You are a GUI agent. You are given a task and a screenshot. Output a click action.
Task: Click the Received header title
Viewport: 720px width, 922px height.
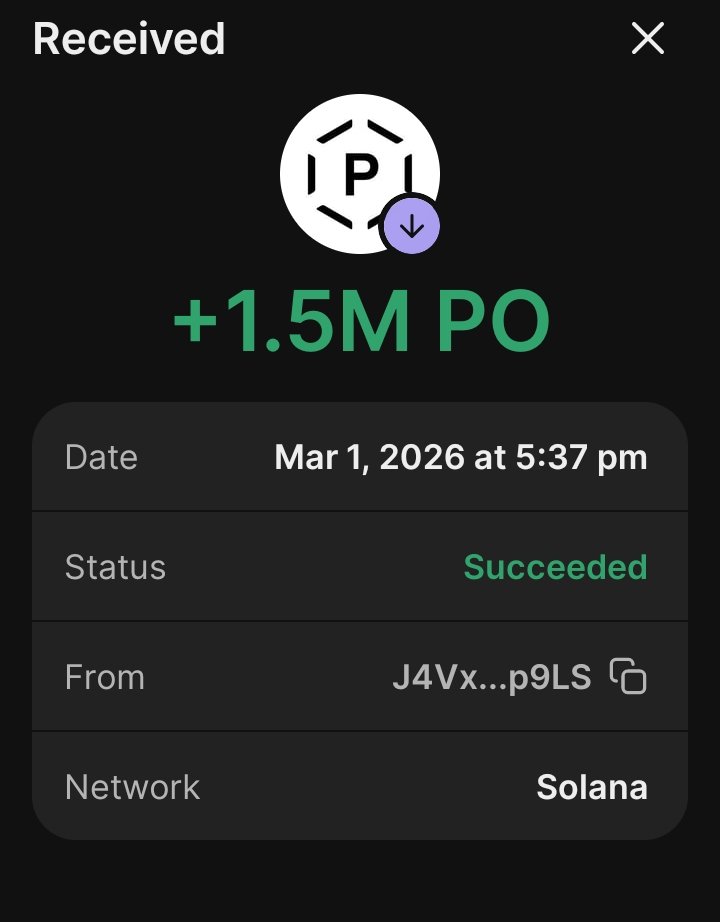129,39
